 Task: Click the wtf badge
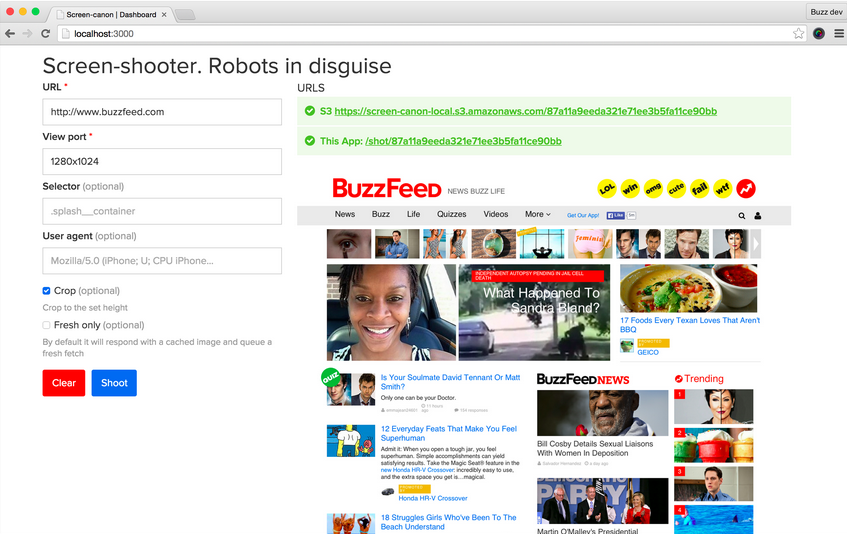[723, 188]
